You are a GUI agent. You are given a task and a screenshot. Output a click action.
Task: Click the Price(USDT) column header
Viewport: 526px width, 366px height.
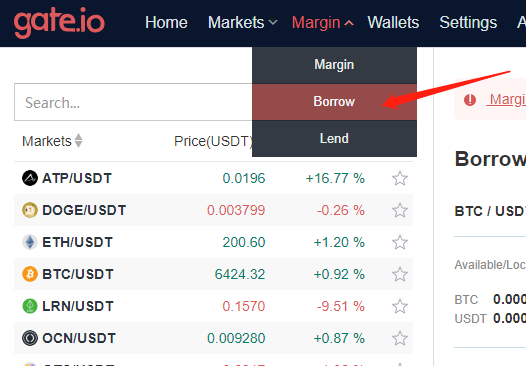213,141
